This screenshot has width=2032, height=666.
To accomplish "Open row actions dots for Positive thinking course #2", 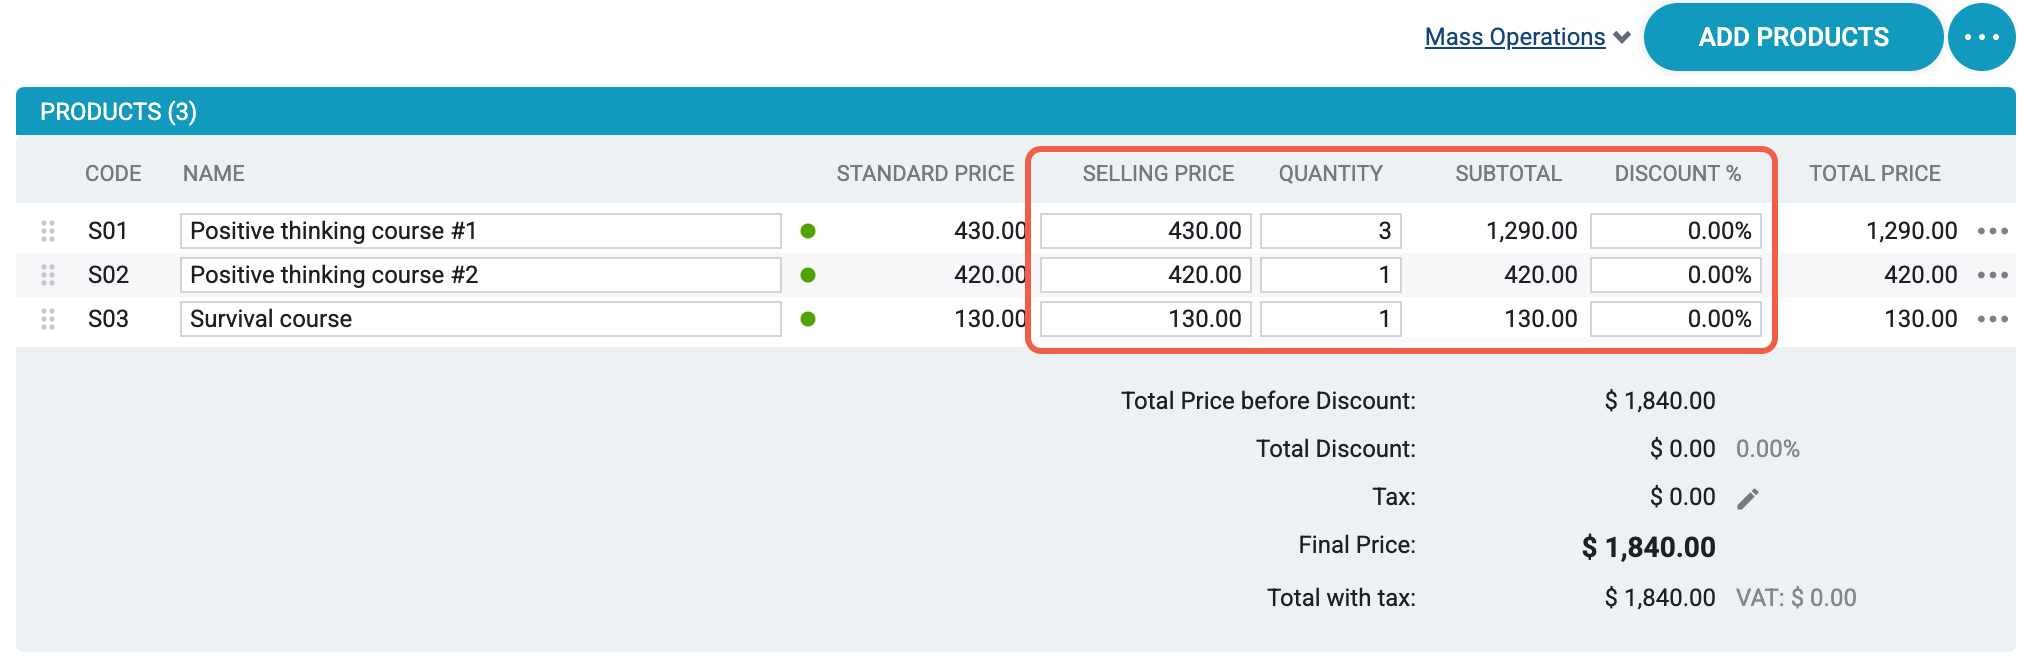I will coord(1993,275).
